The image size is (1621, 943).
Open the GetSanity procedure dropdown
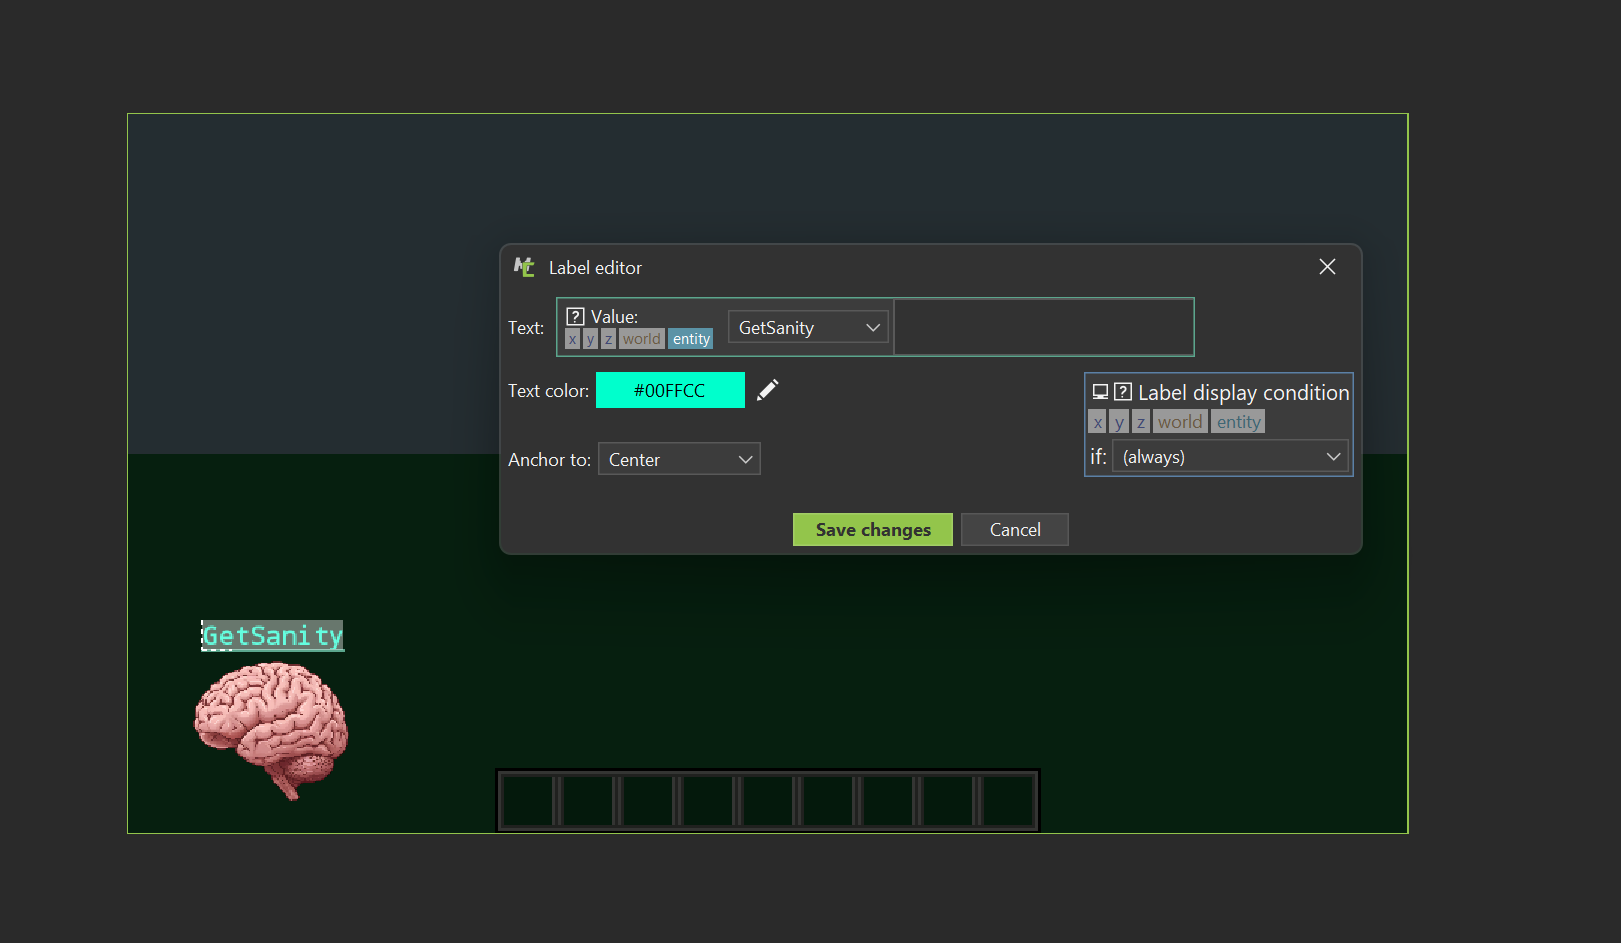808,328
